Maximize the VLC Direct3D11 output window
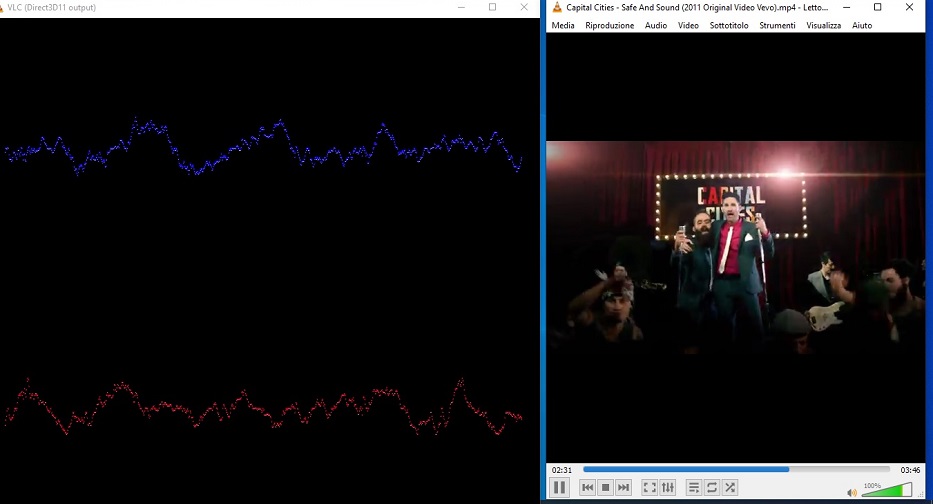Viewport: 933px width, 504px height. 492,7
